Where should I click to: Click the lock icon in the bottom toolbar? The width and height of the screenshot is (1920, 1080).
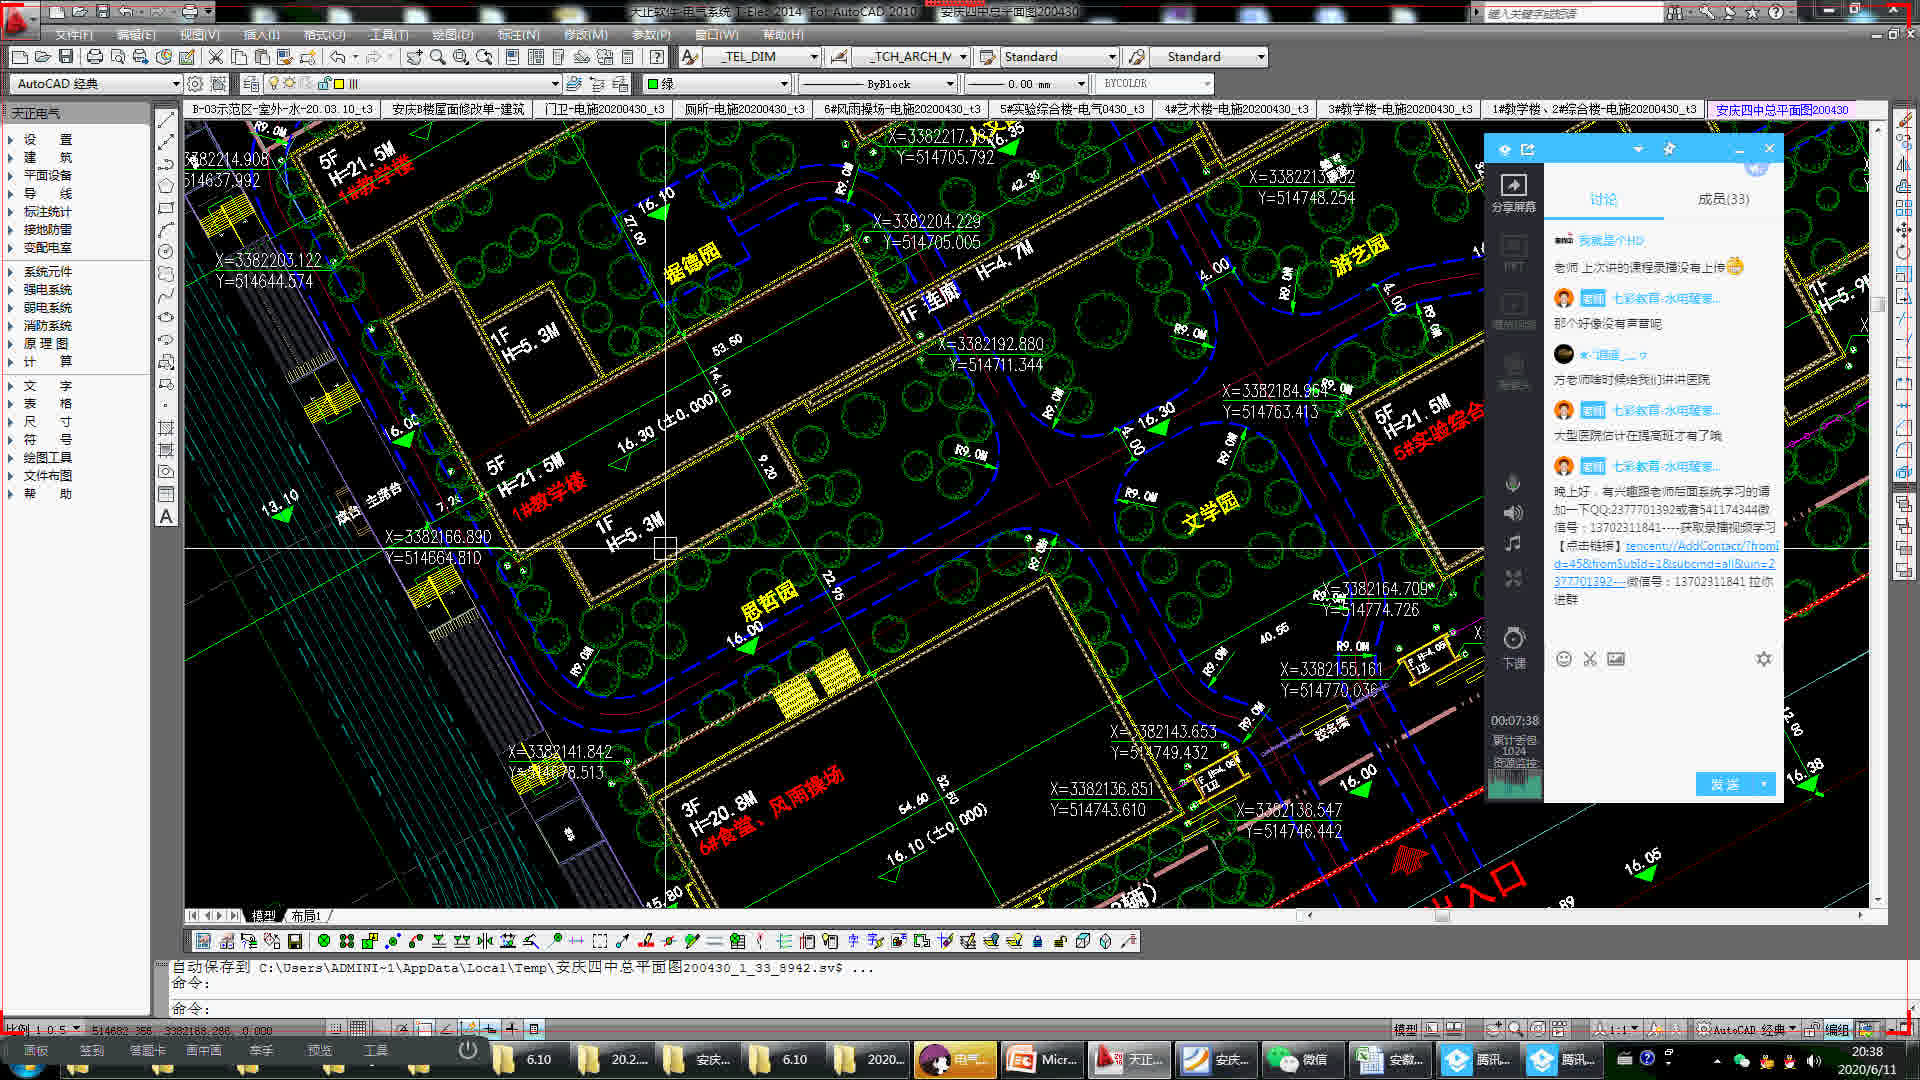1037,941
